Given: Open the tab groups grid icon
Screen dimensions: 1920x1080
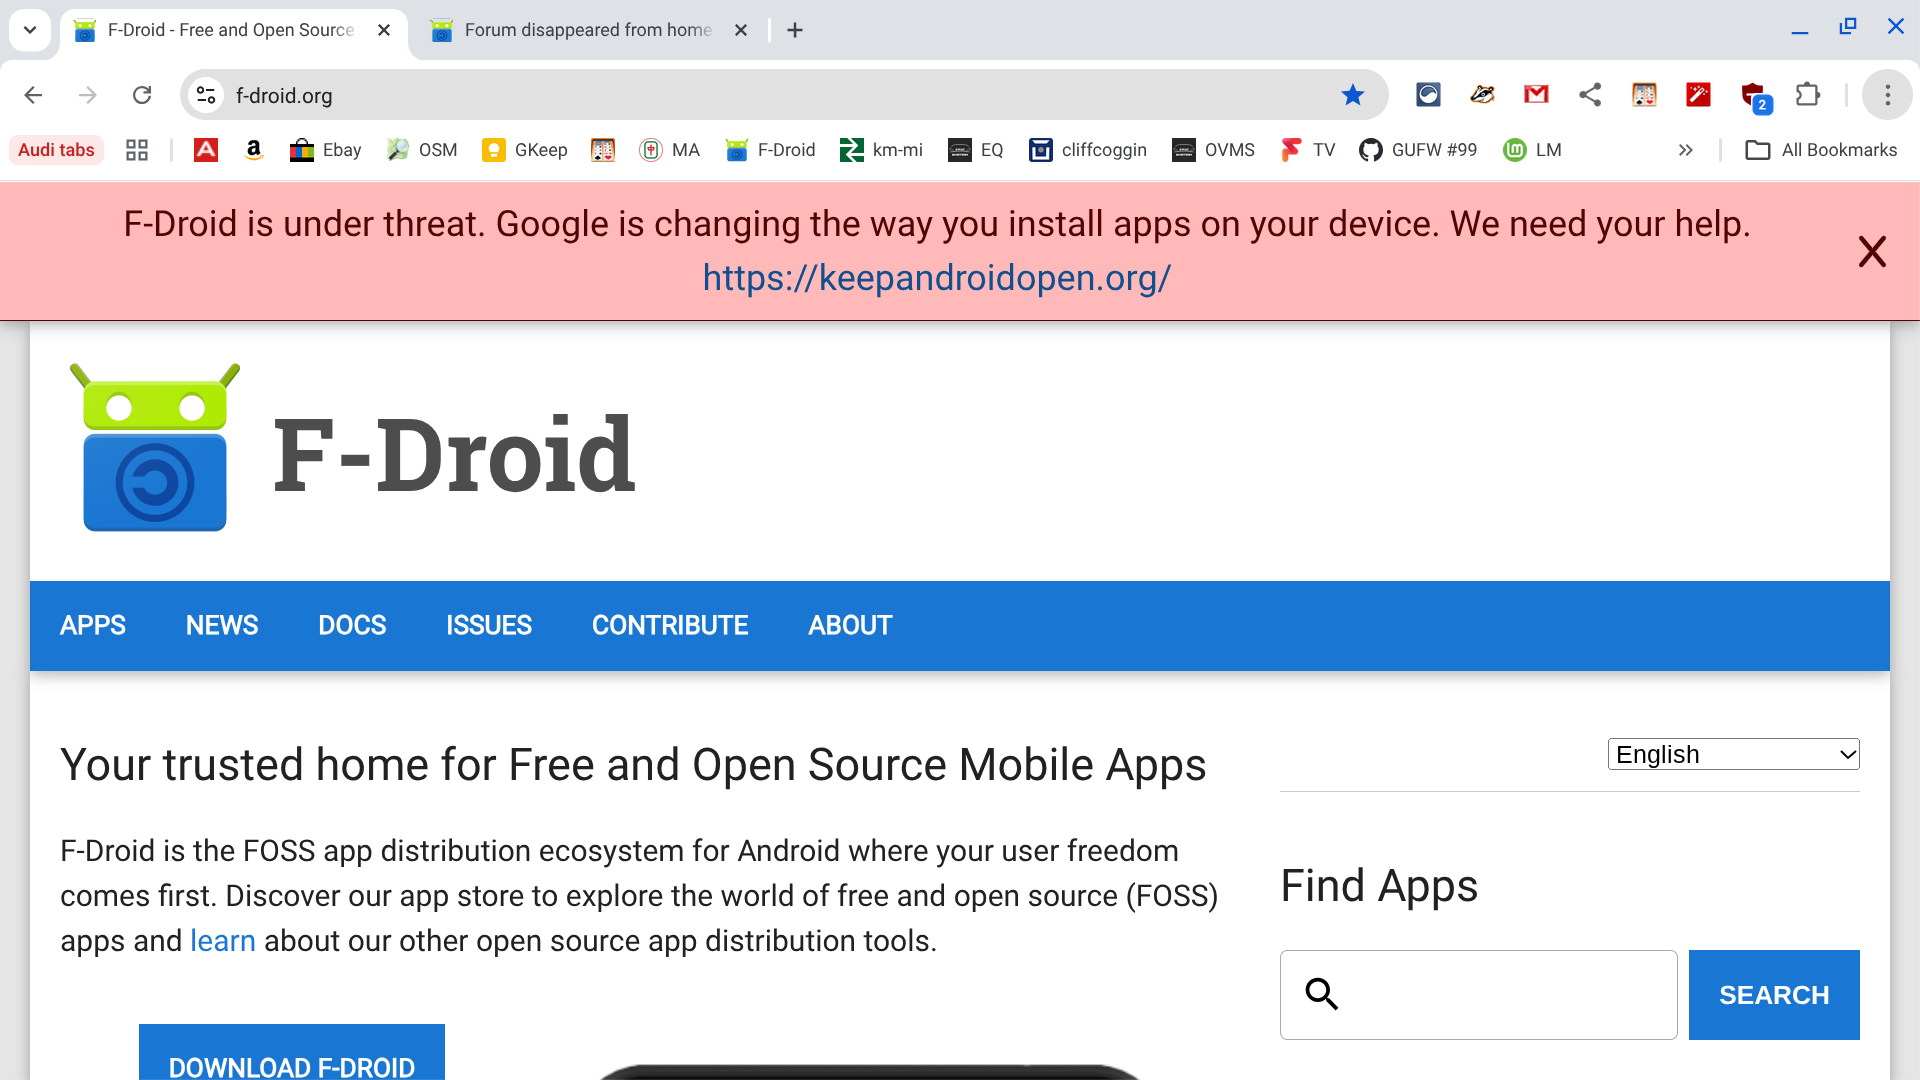Looking at the screenshot, I should pyautogui.click(x=137, y=150).
